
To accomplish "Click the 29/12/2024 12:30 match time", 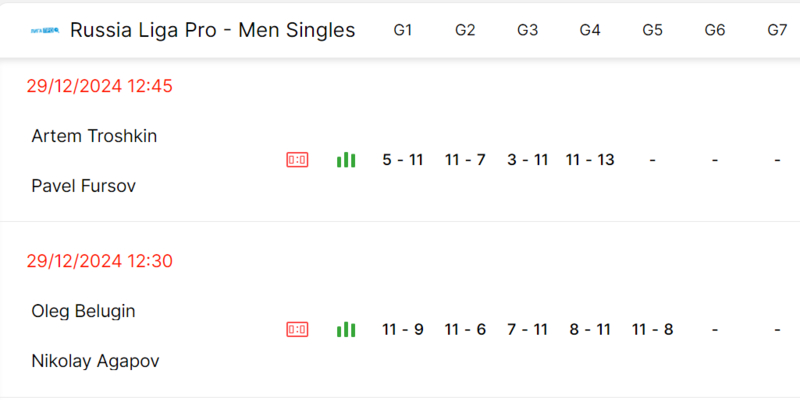I will coord(100,262).
